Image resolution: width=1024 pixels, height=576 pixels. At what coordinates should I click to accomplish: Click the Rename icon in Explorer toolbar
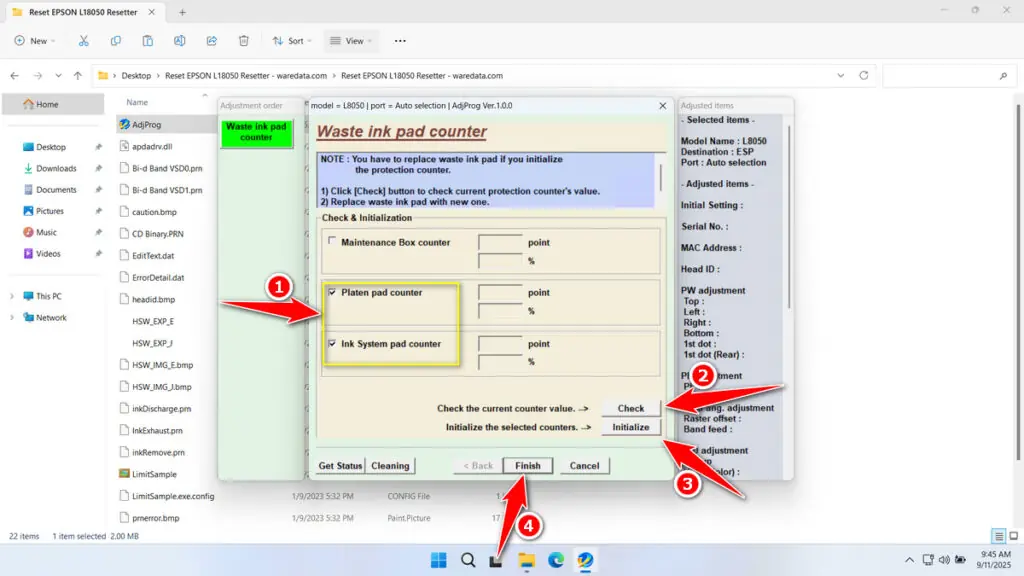coord(180,41)
